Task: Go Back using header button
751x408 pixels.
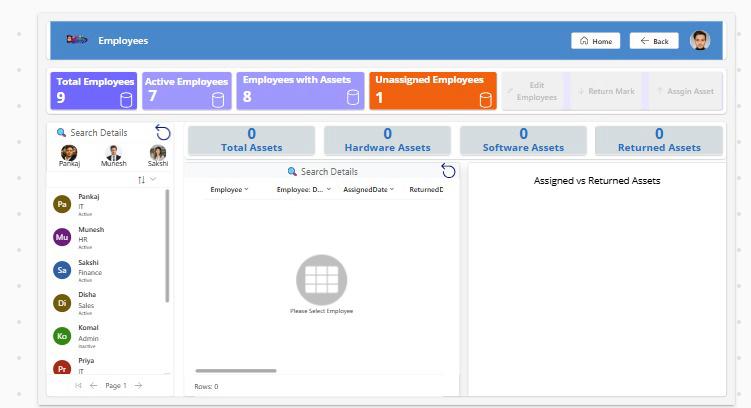Action: coord(654,41)
